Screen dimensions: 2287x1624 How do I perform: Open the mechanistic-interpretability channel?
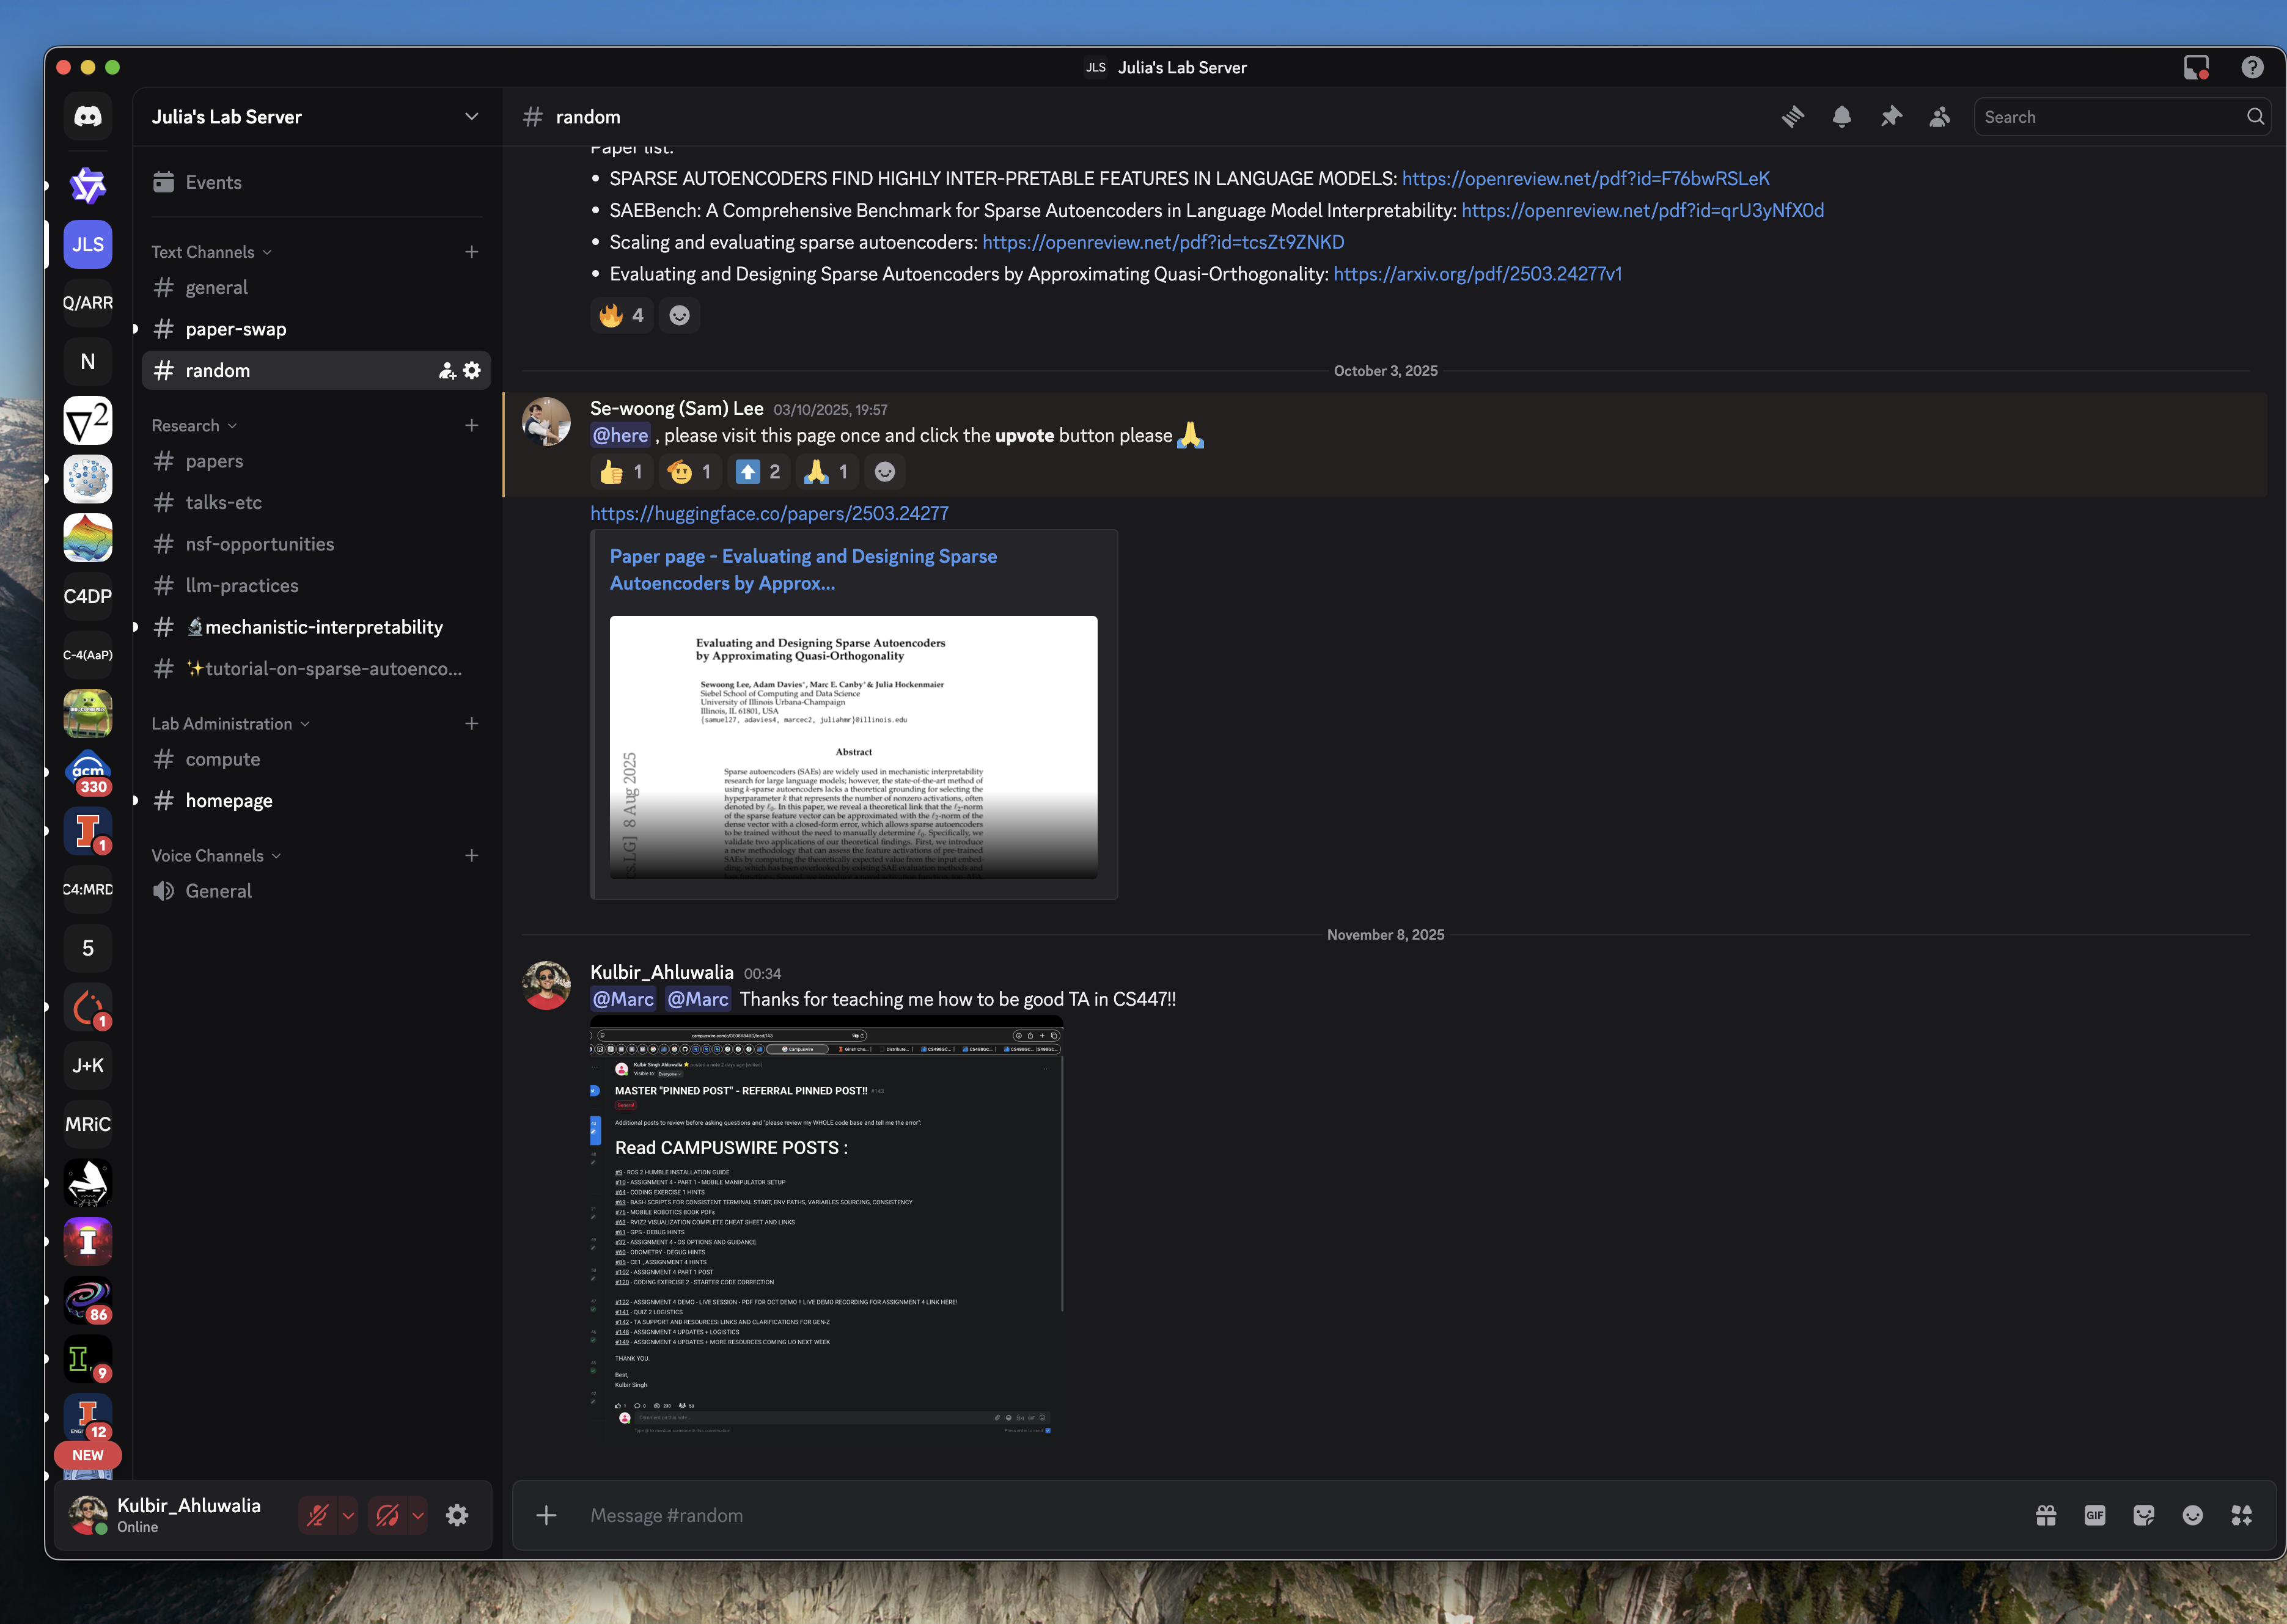(316, 627)
